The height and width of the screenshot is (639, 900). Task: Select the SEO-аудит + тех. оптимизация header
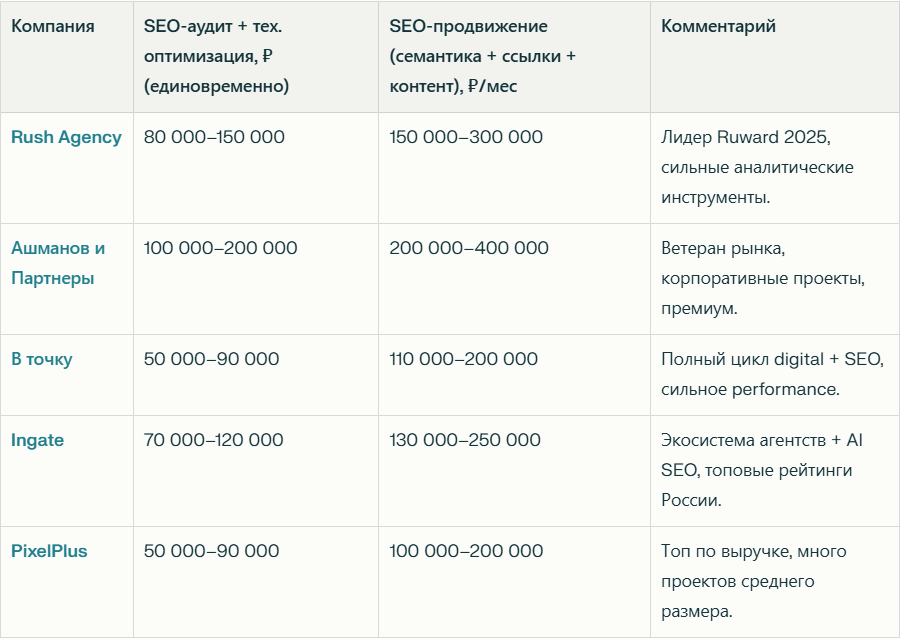(216, 56)
